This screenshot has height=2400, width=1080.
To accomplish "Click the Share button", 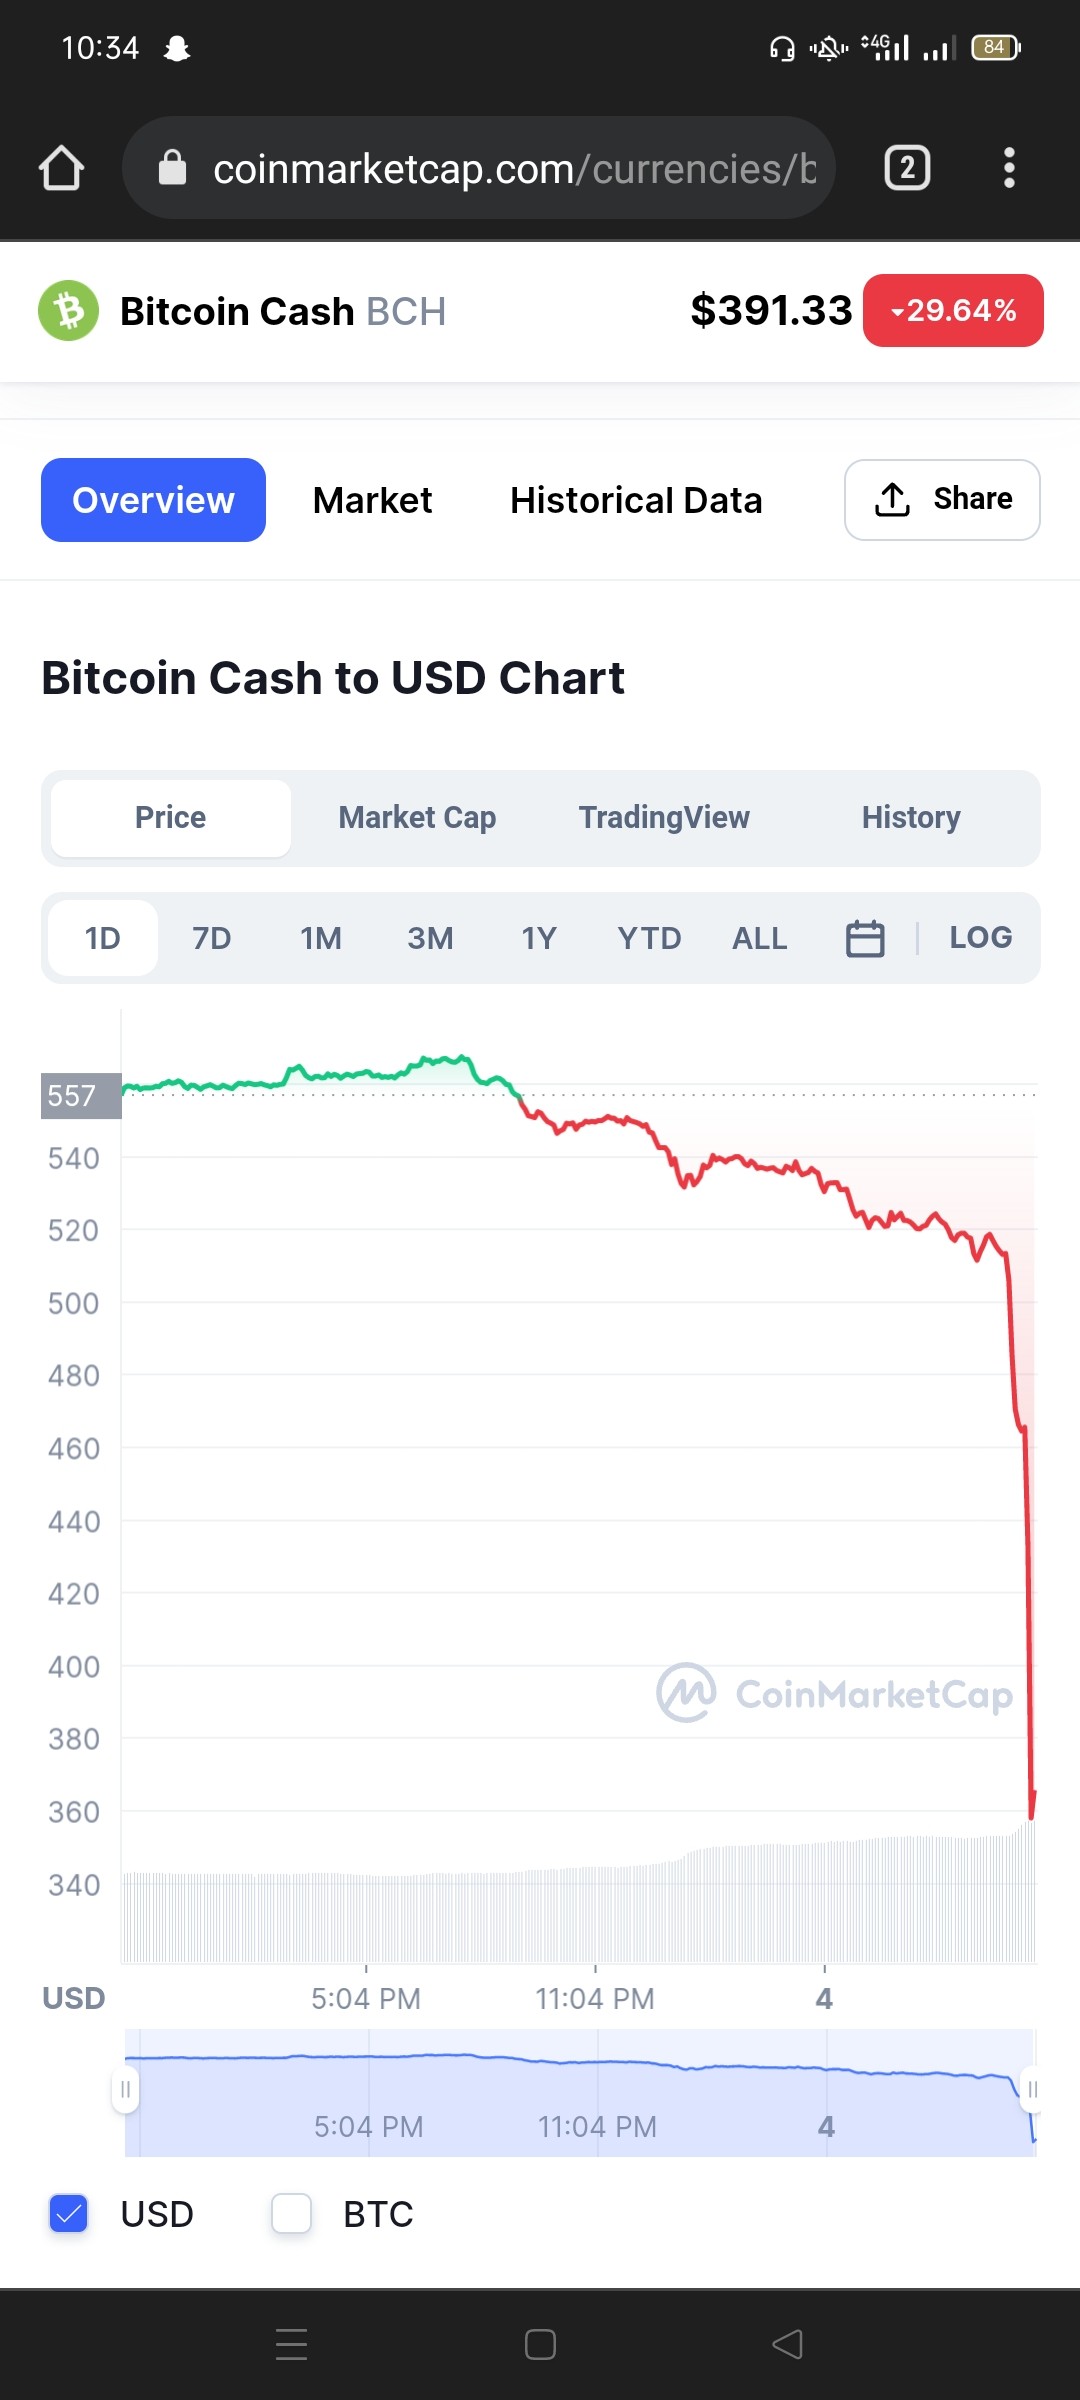I will [x=942, y=500].
